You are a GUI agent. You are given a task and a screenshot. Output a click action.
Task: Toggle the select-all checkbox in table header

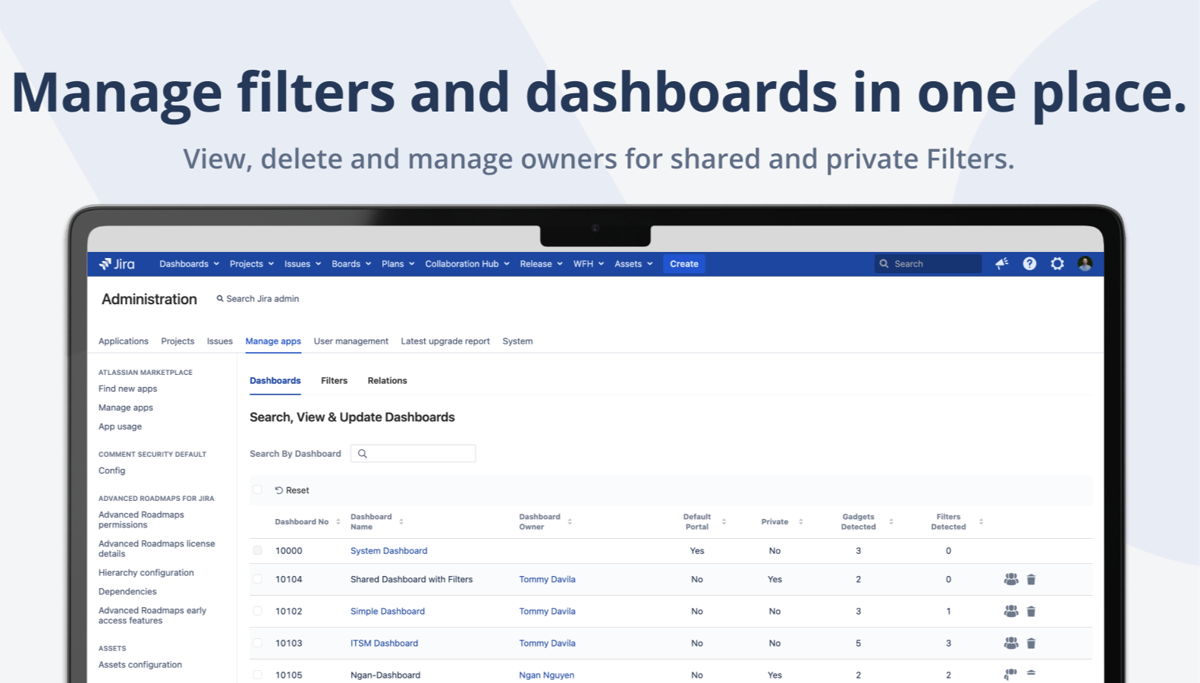click(x=257, y=489)
